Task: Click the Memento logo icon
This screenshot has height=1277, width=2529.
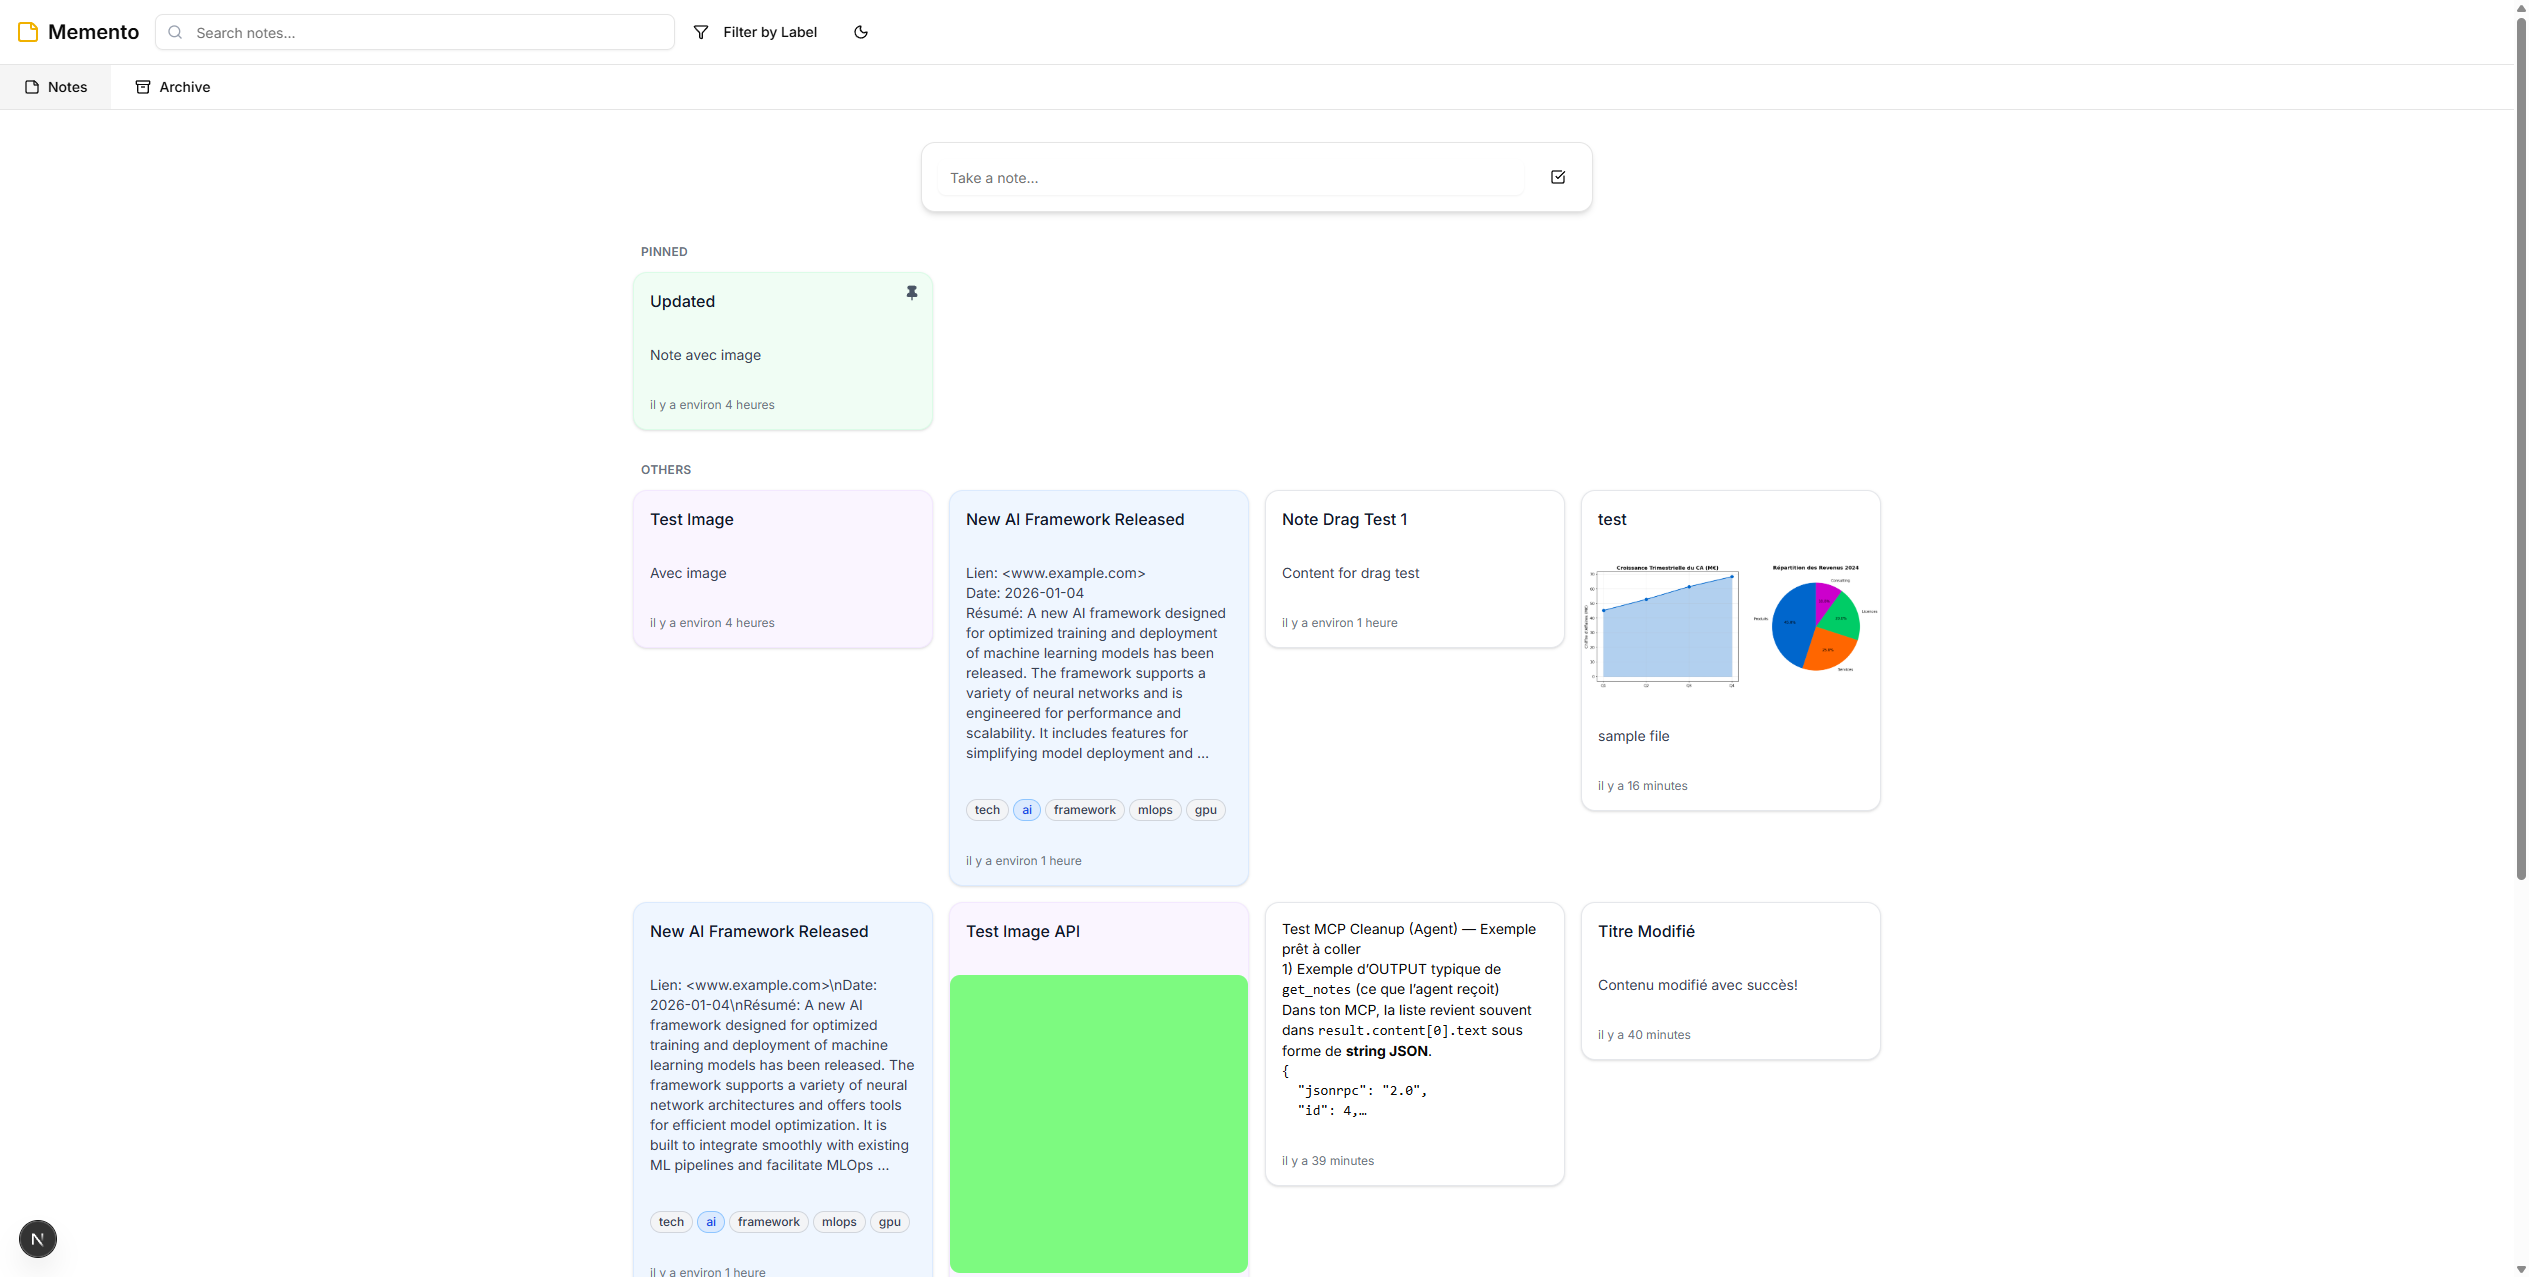Action: tap(28, 32)
